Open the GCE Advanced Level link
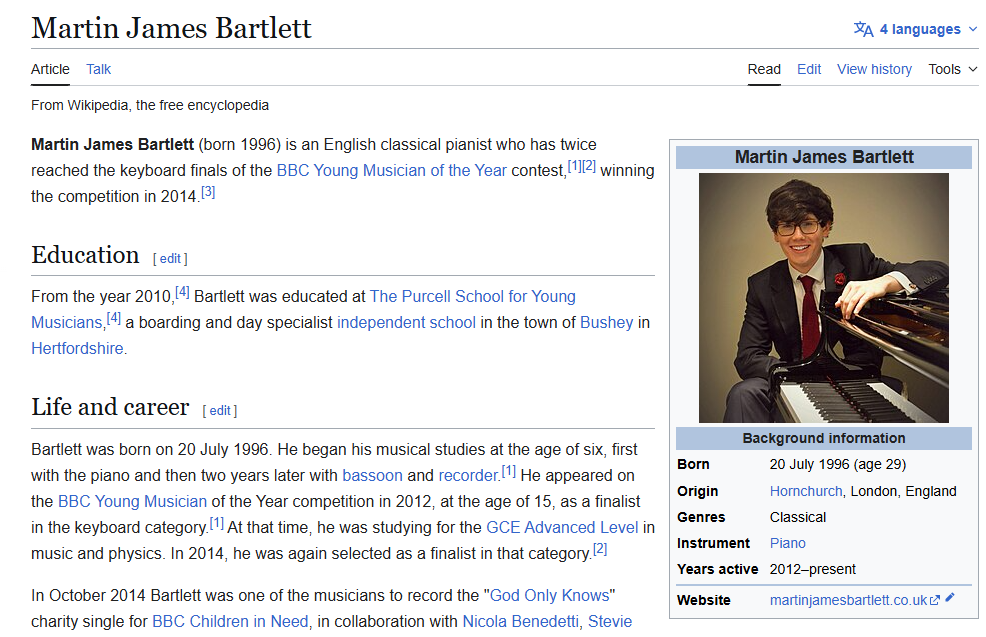This screenshot has height=637, width=986. point(562,527)
